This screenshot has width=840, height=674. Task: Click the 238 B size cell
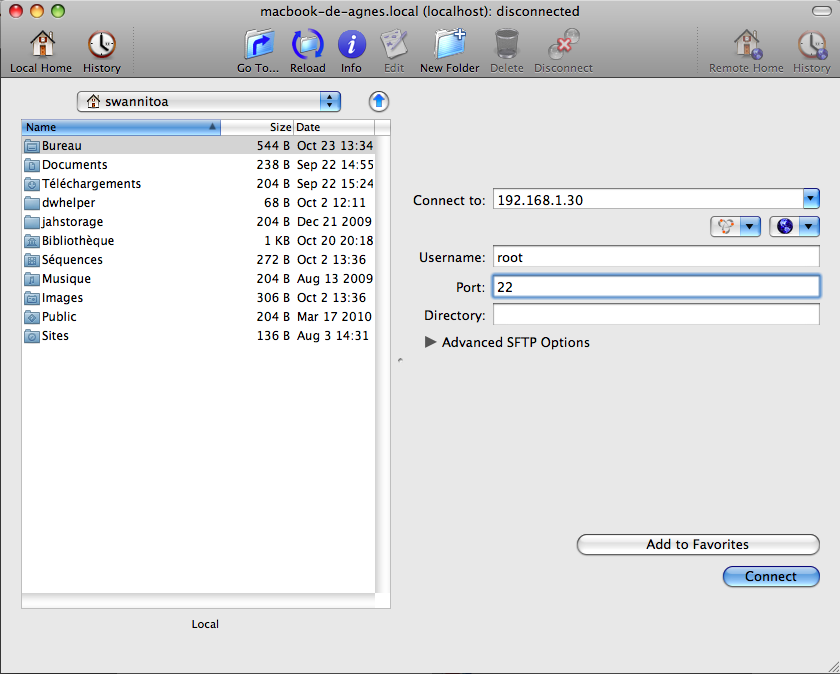point(273,165)
